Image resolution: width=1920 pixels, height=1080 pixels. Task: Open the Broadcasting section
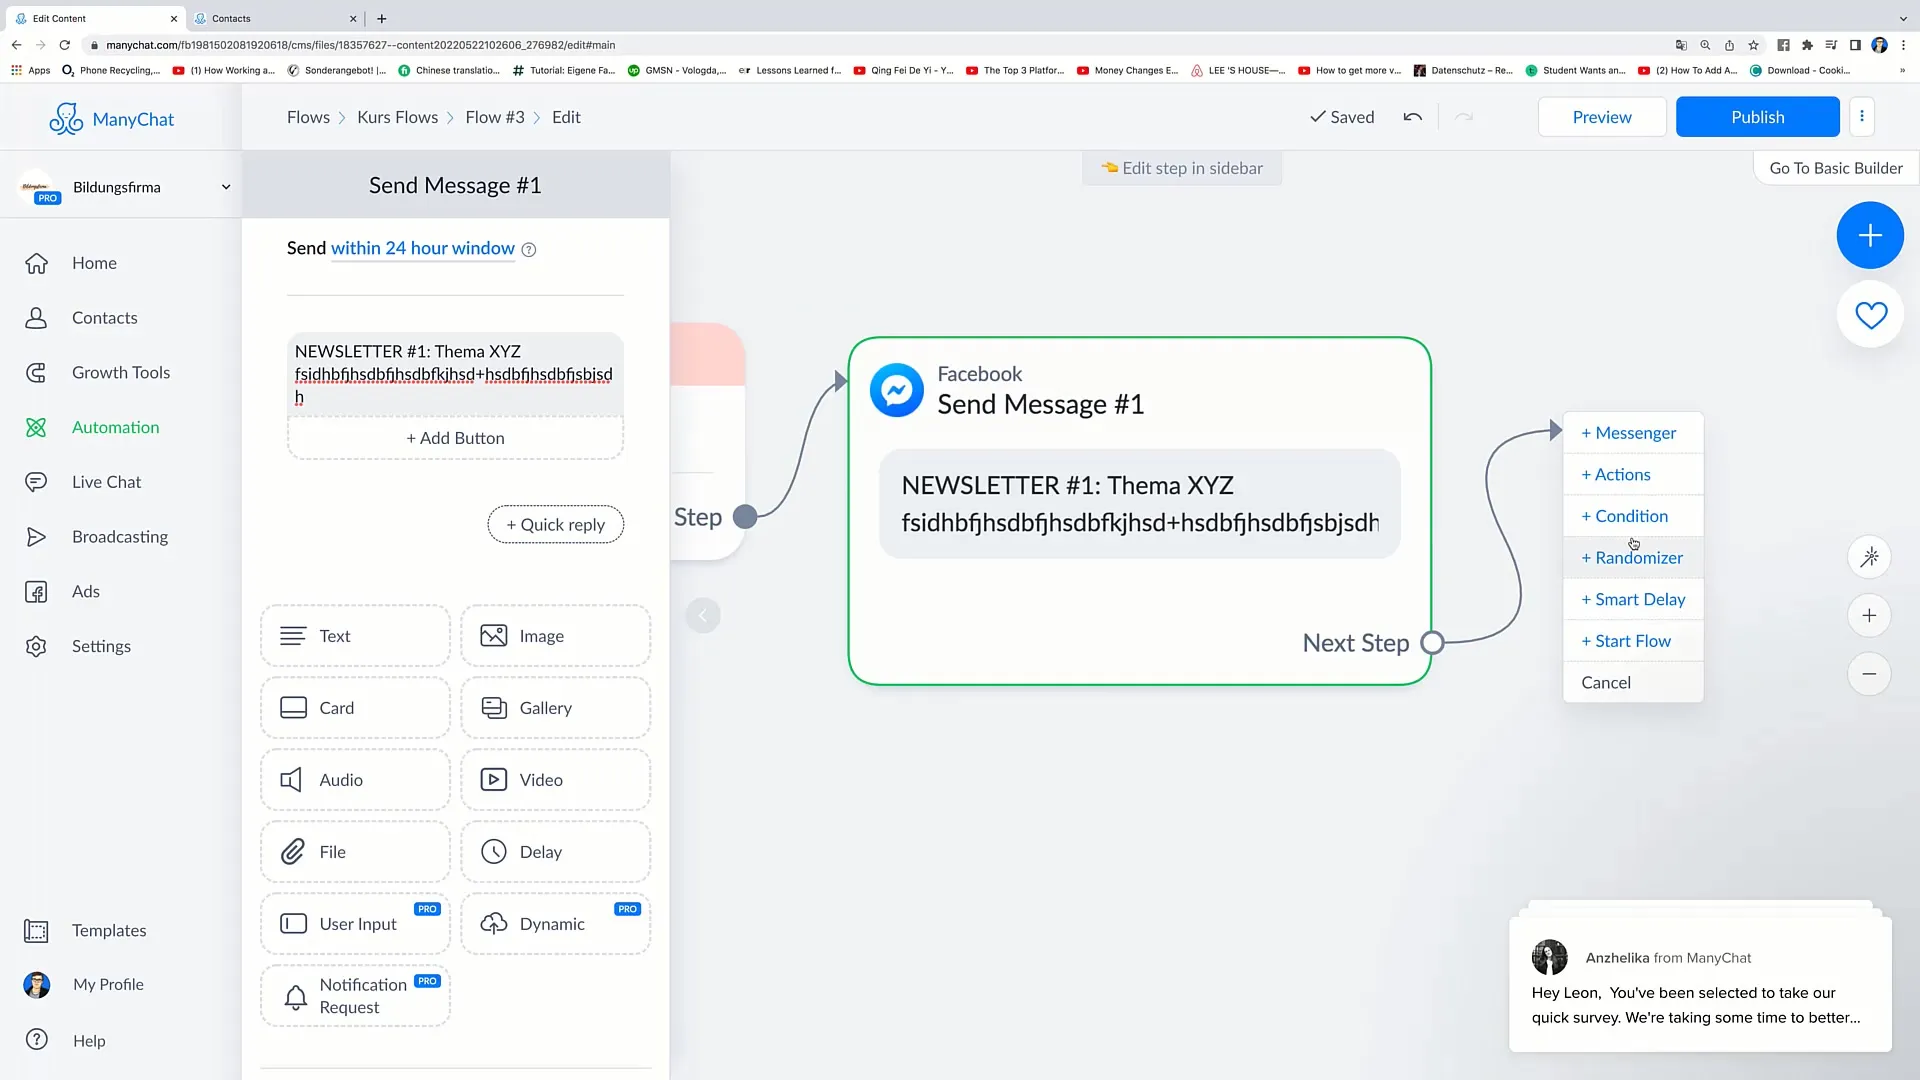click(119, 535)
